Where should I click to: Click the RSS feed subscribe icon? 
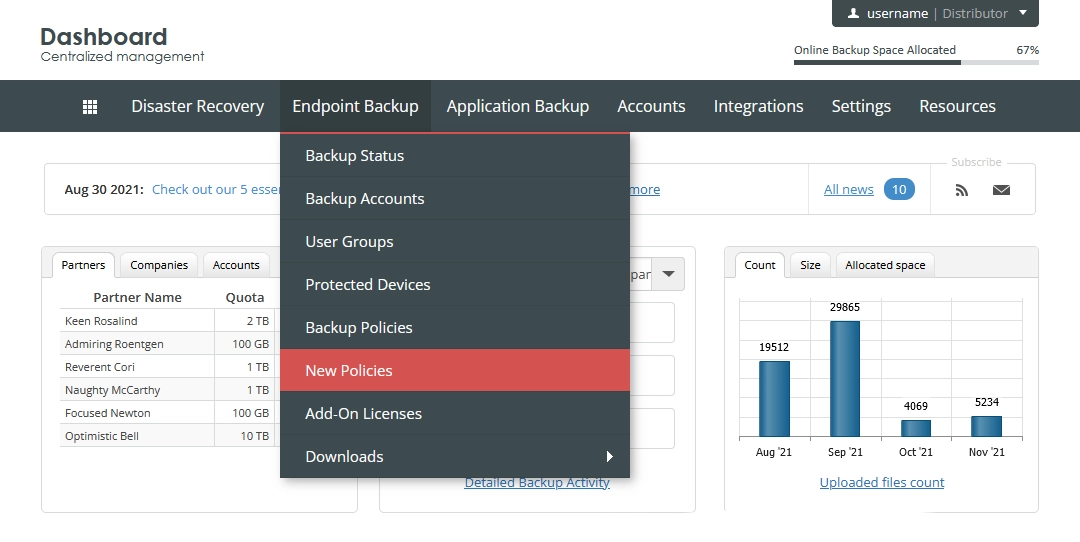[962, 190]
